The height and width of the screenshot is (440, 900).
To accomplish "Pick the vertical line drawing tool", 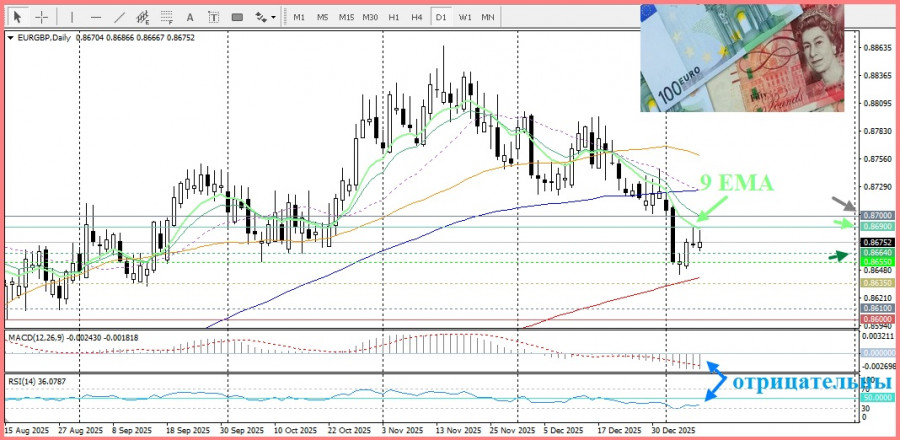I will (x=70, y=17).
